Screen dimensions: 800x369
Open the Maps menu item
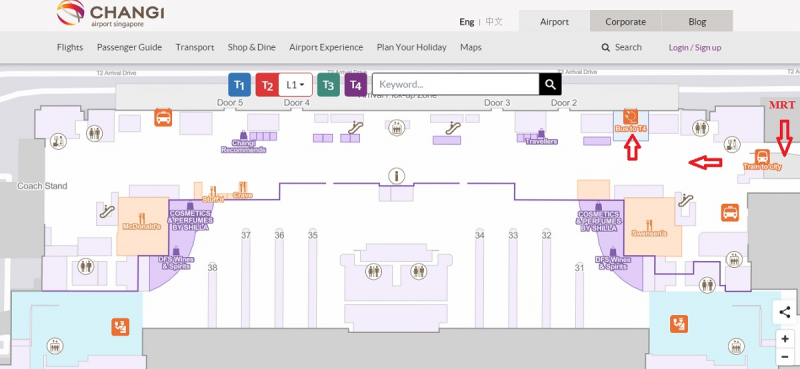pos(471,47)
